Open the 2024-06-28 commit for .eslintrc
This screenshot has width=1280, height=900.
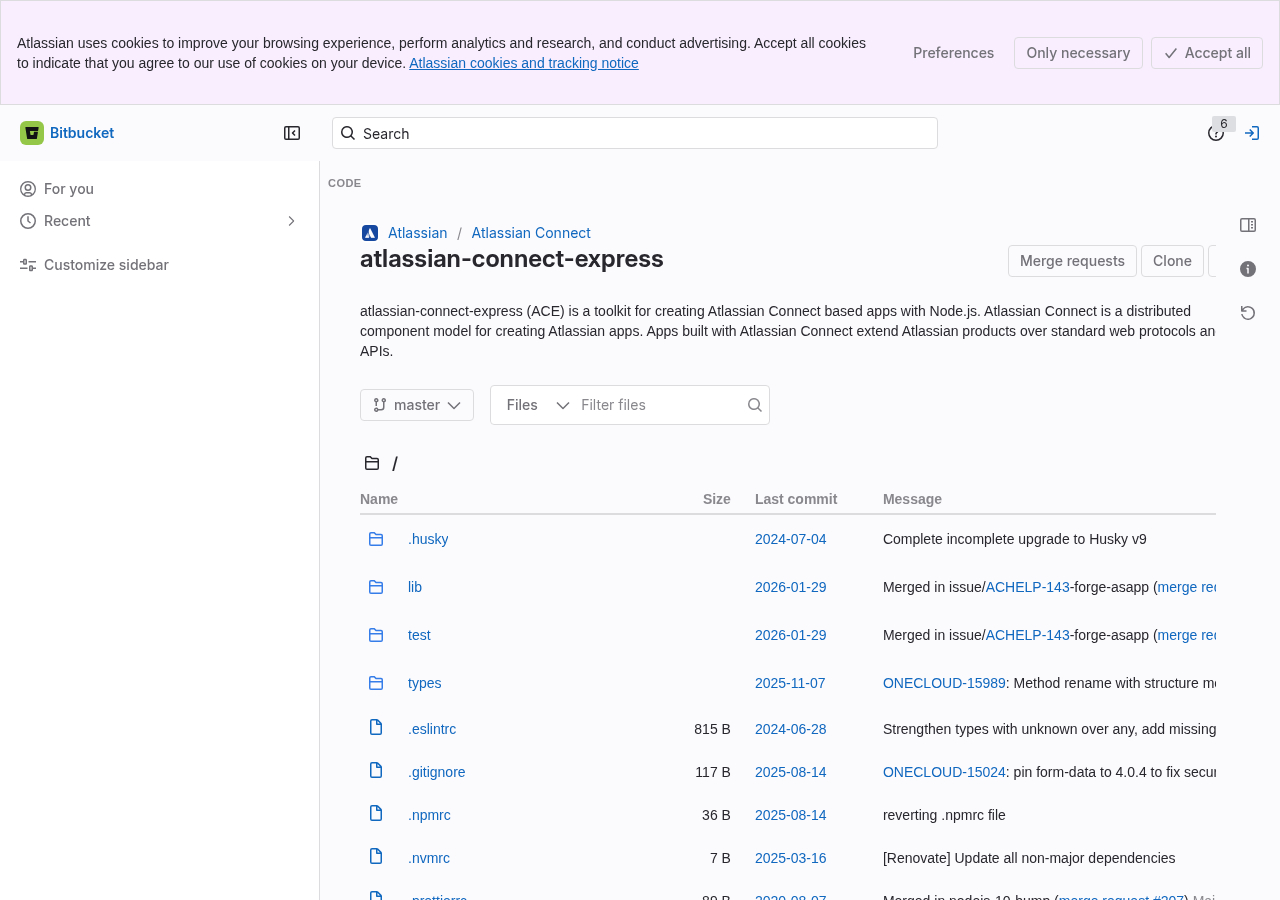[791, 729]
